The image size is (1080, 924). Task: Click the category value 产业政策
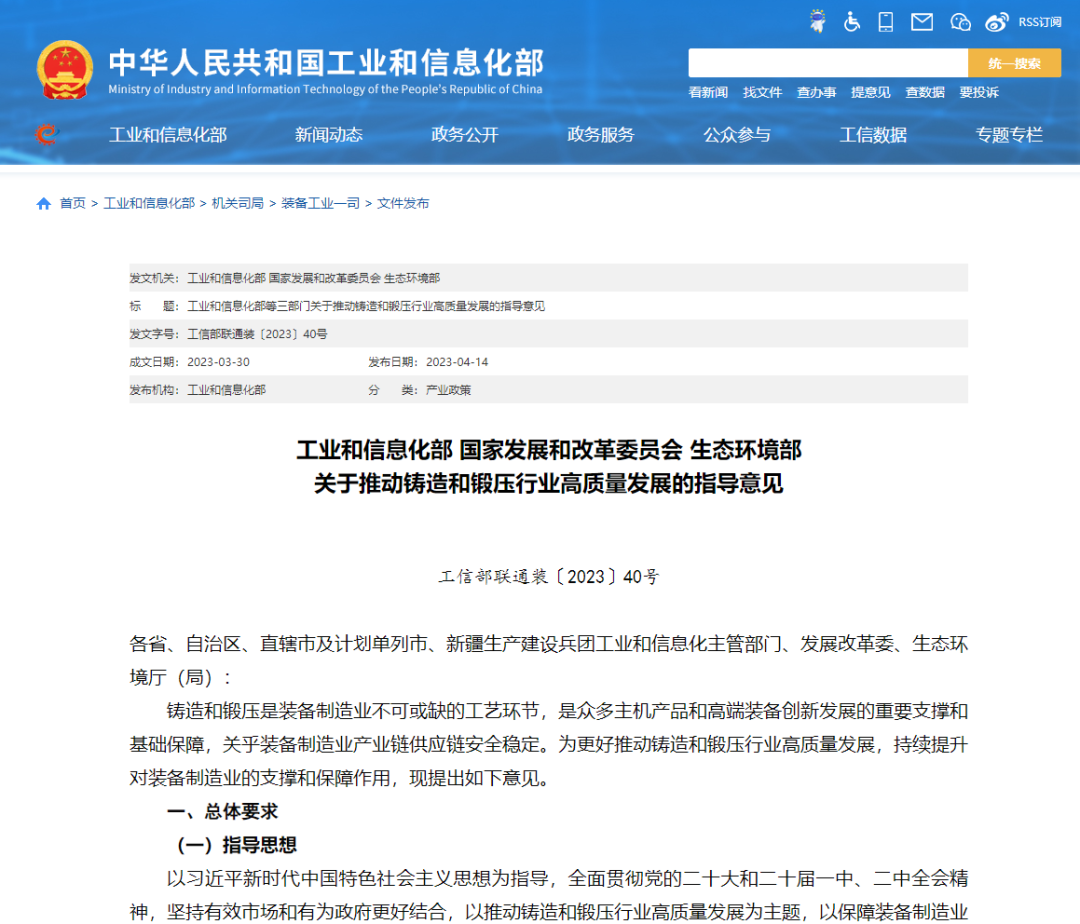click(x=448, y=390)
